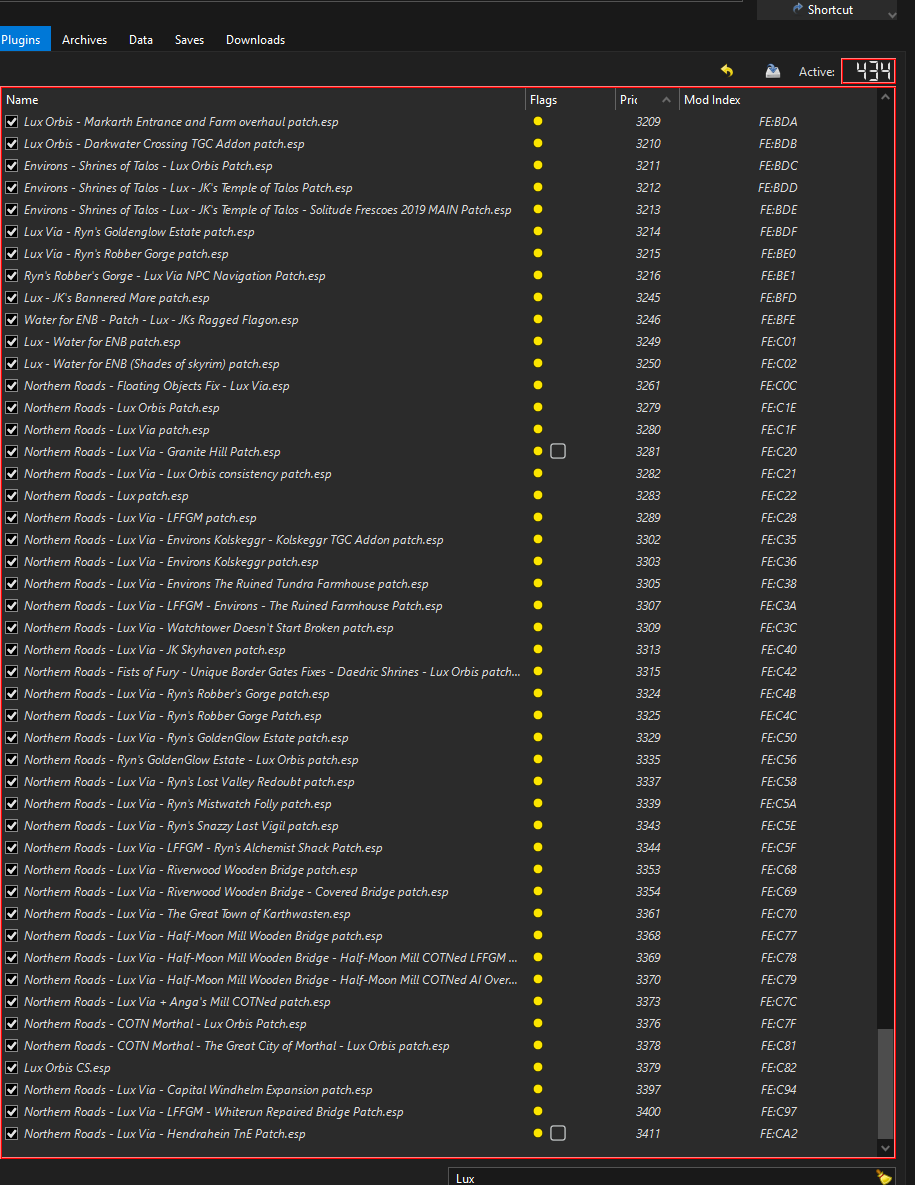
Task: Click yellow flag dot for Darkwater Crossing TGC Addon patch
Action: coord(538,143)
